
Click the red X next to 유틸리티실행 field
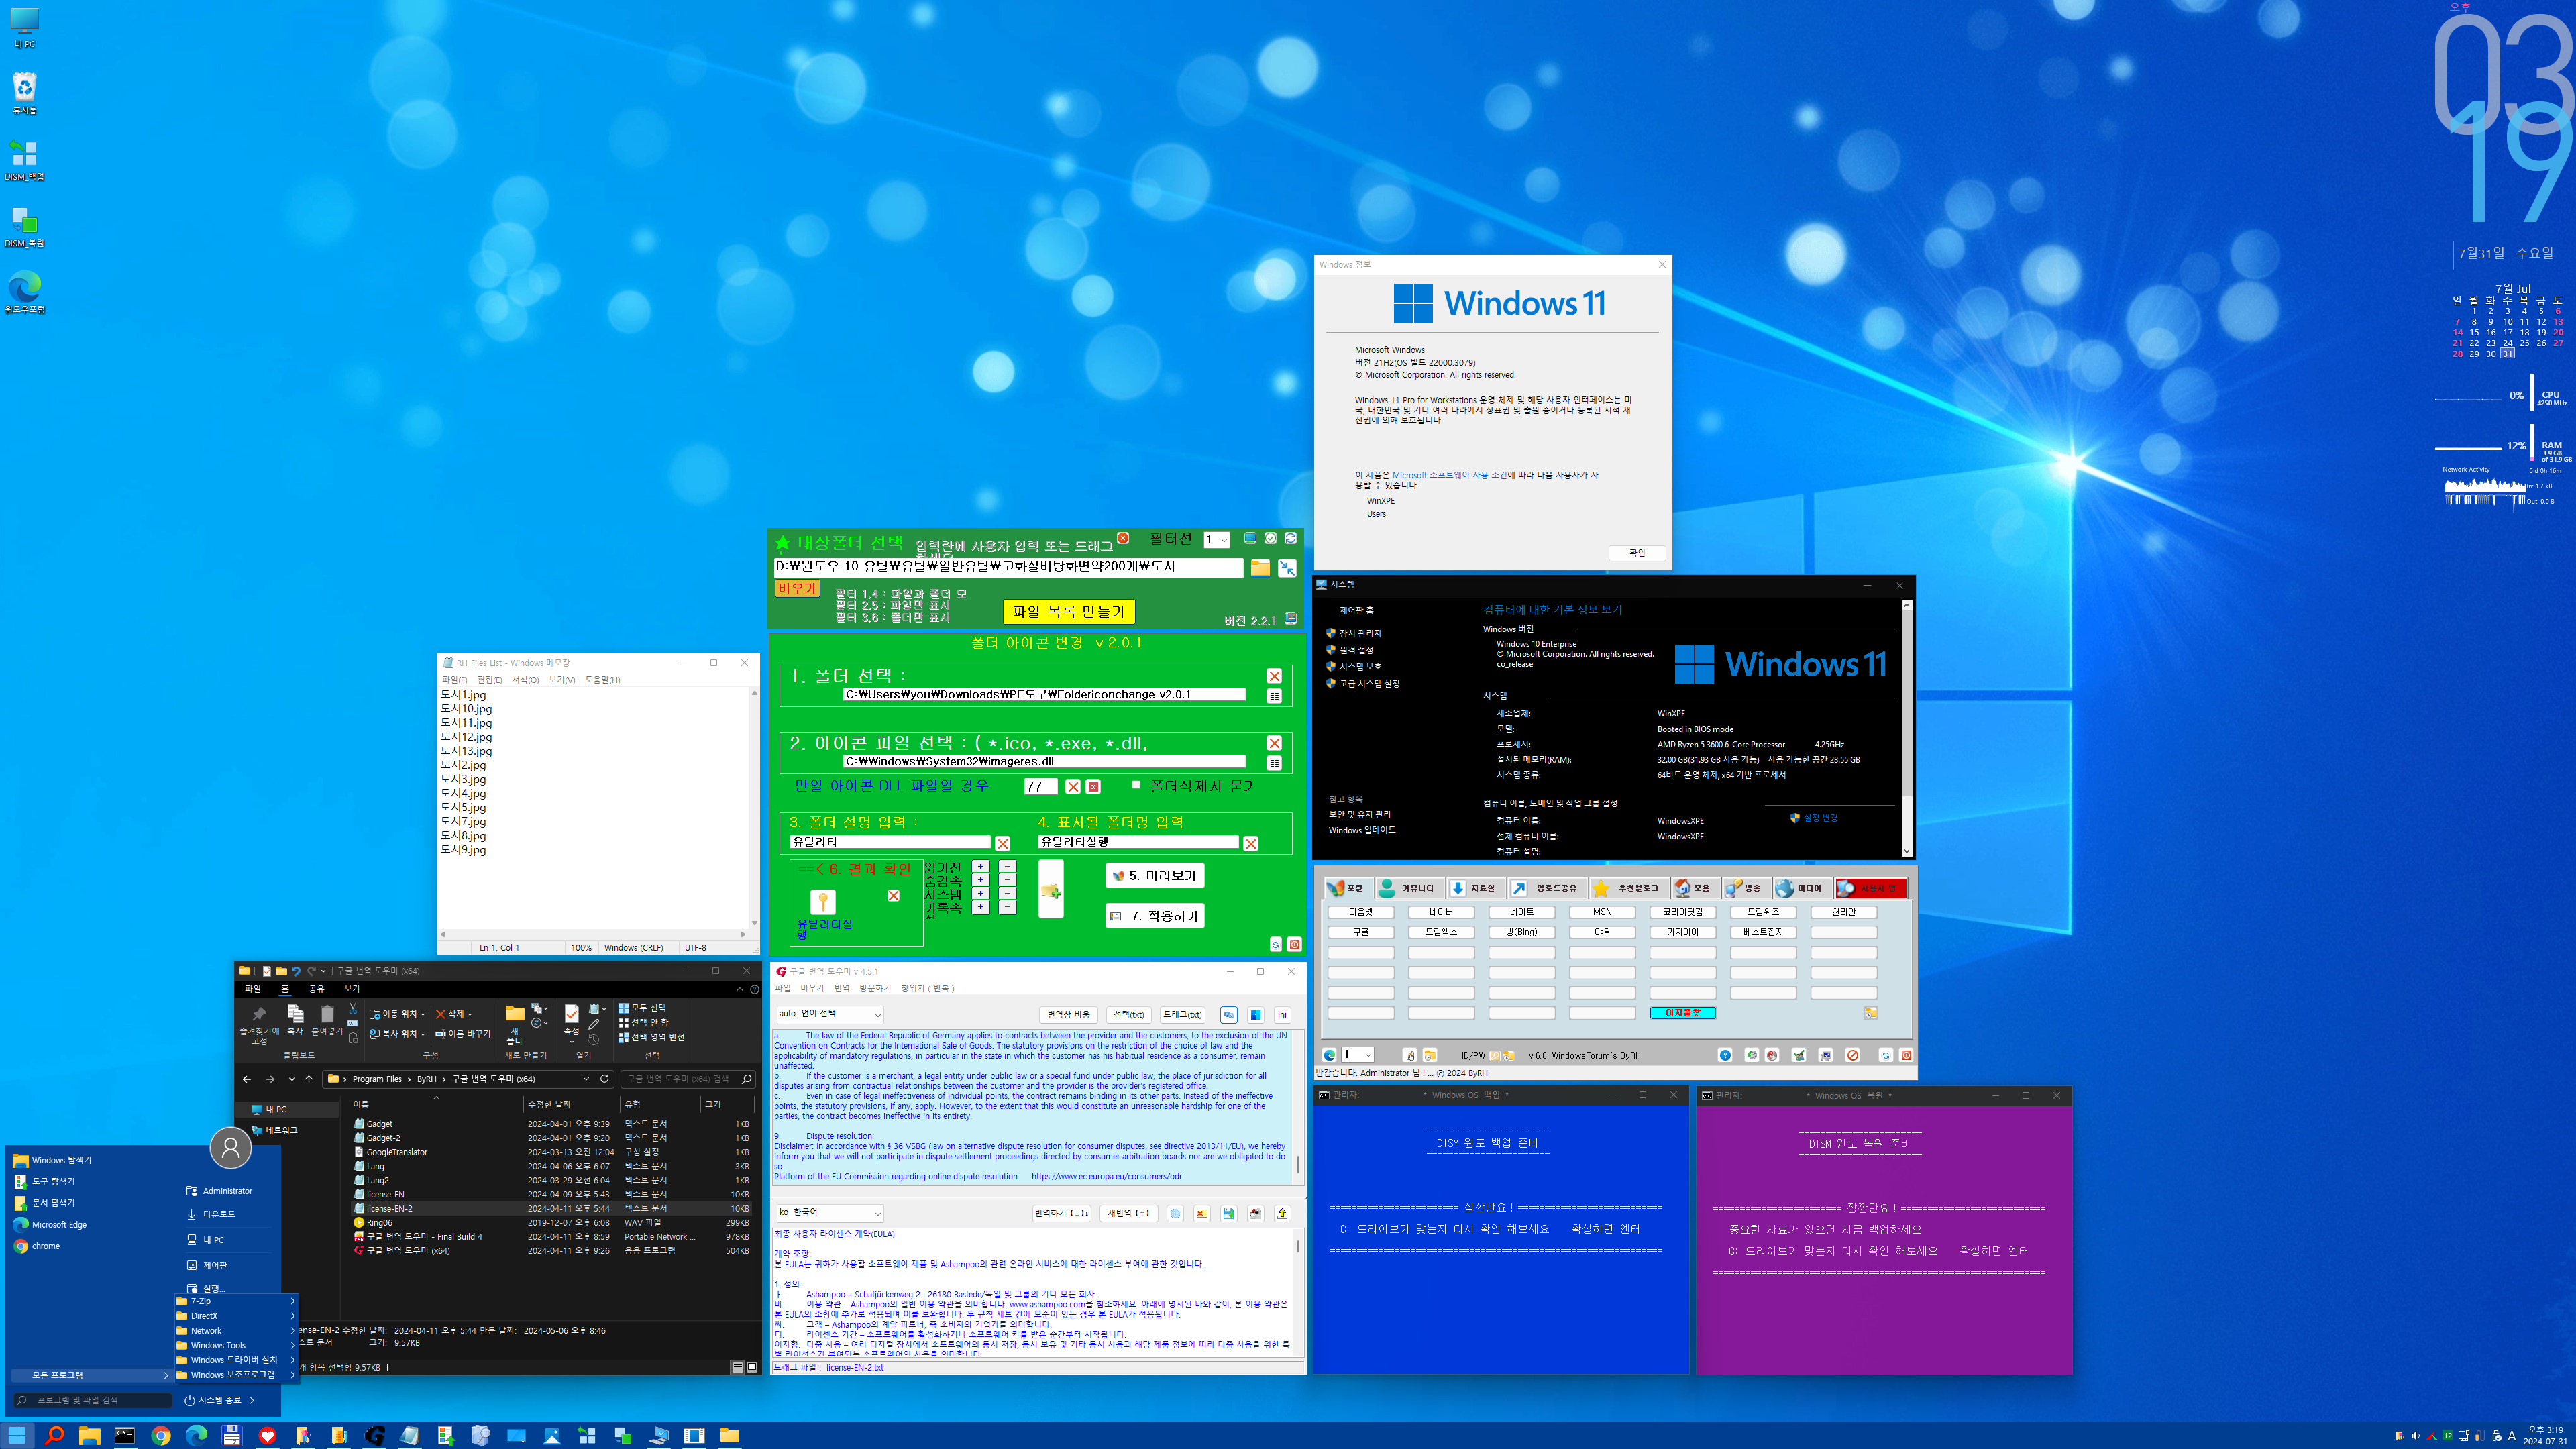(1250, 843)
